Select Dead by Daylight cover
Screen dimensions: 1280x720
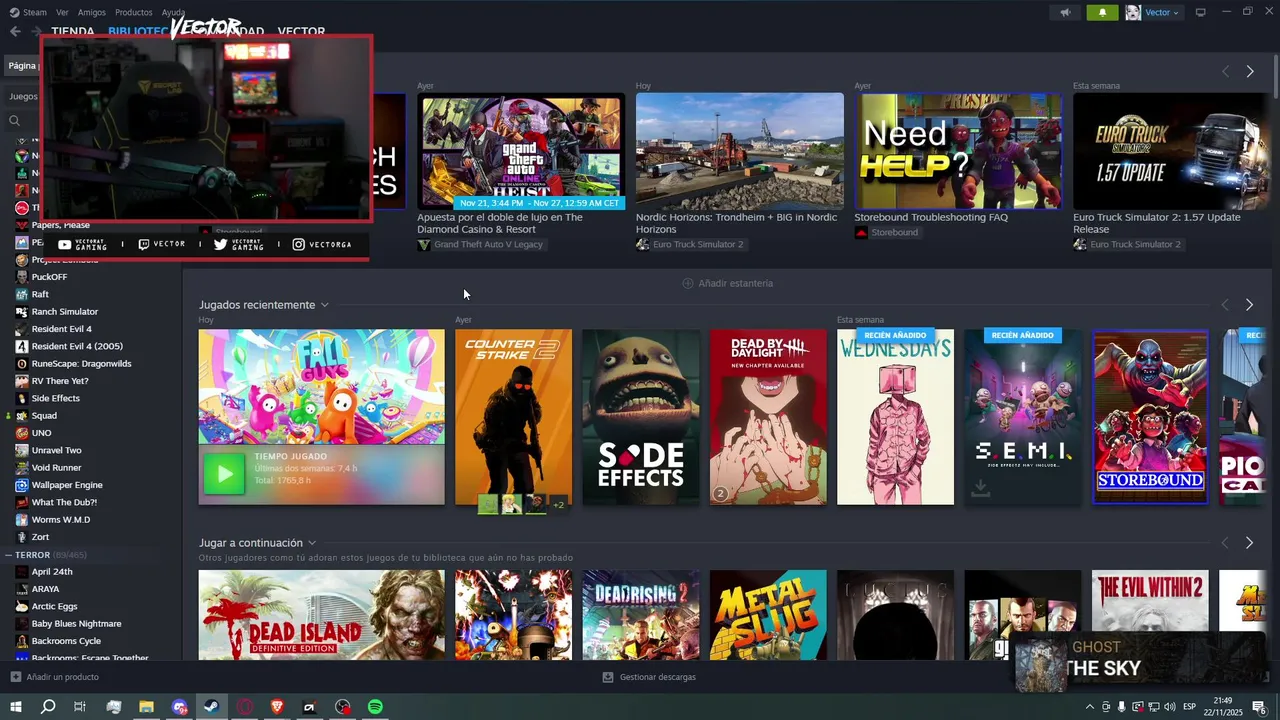pyautogui.click(x=768, y=417)
